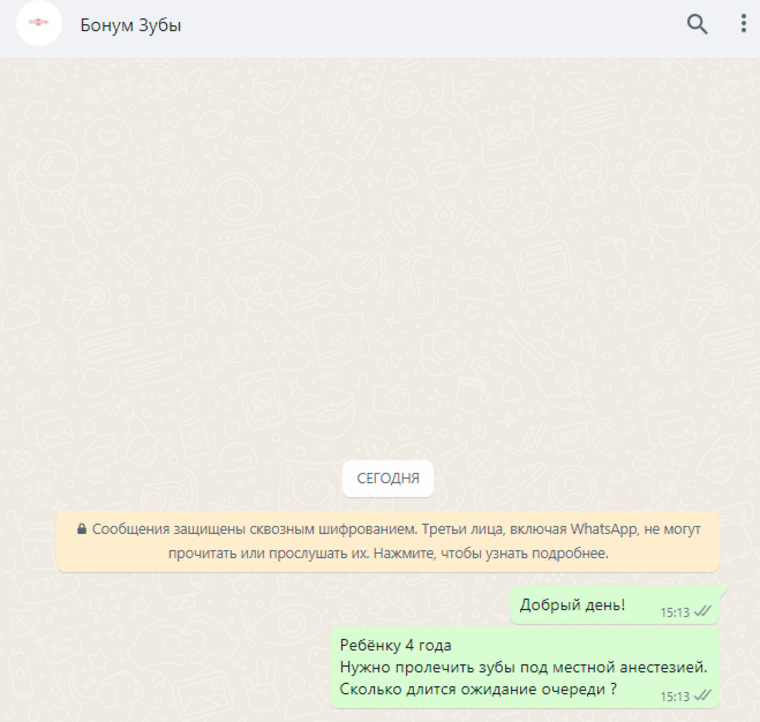Viewport: 760px width, 722px height.
Task: Open the three-dot chat menu
Action: 743,24
